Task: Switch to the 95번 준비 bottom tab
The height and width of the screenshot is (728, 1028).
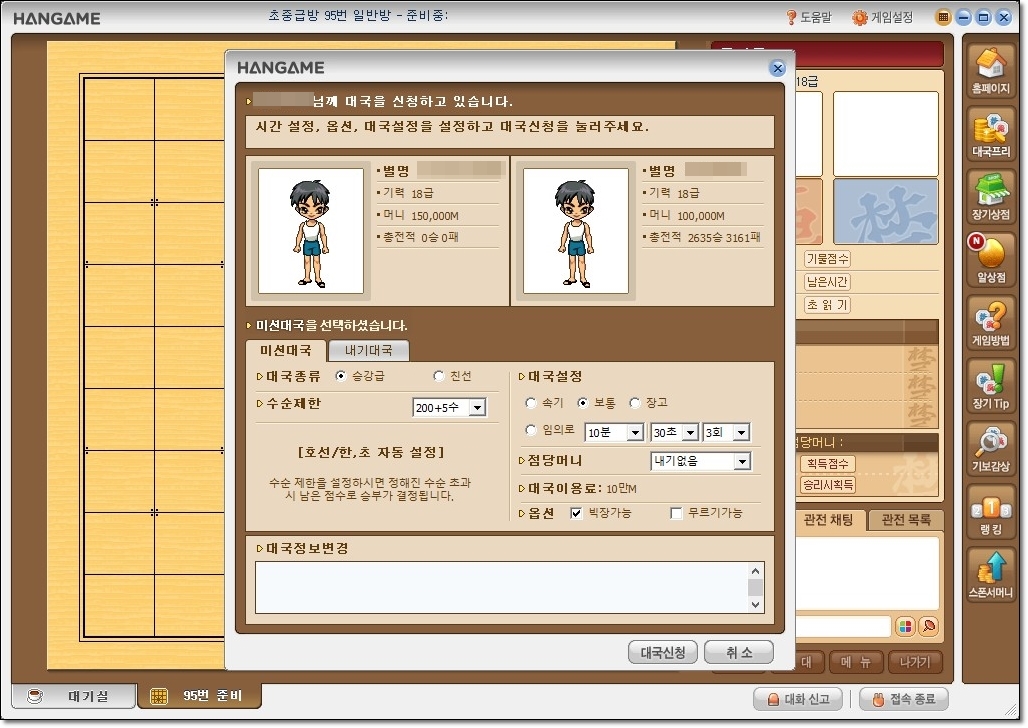Action: [x=200, y=696]
